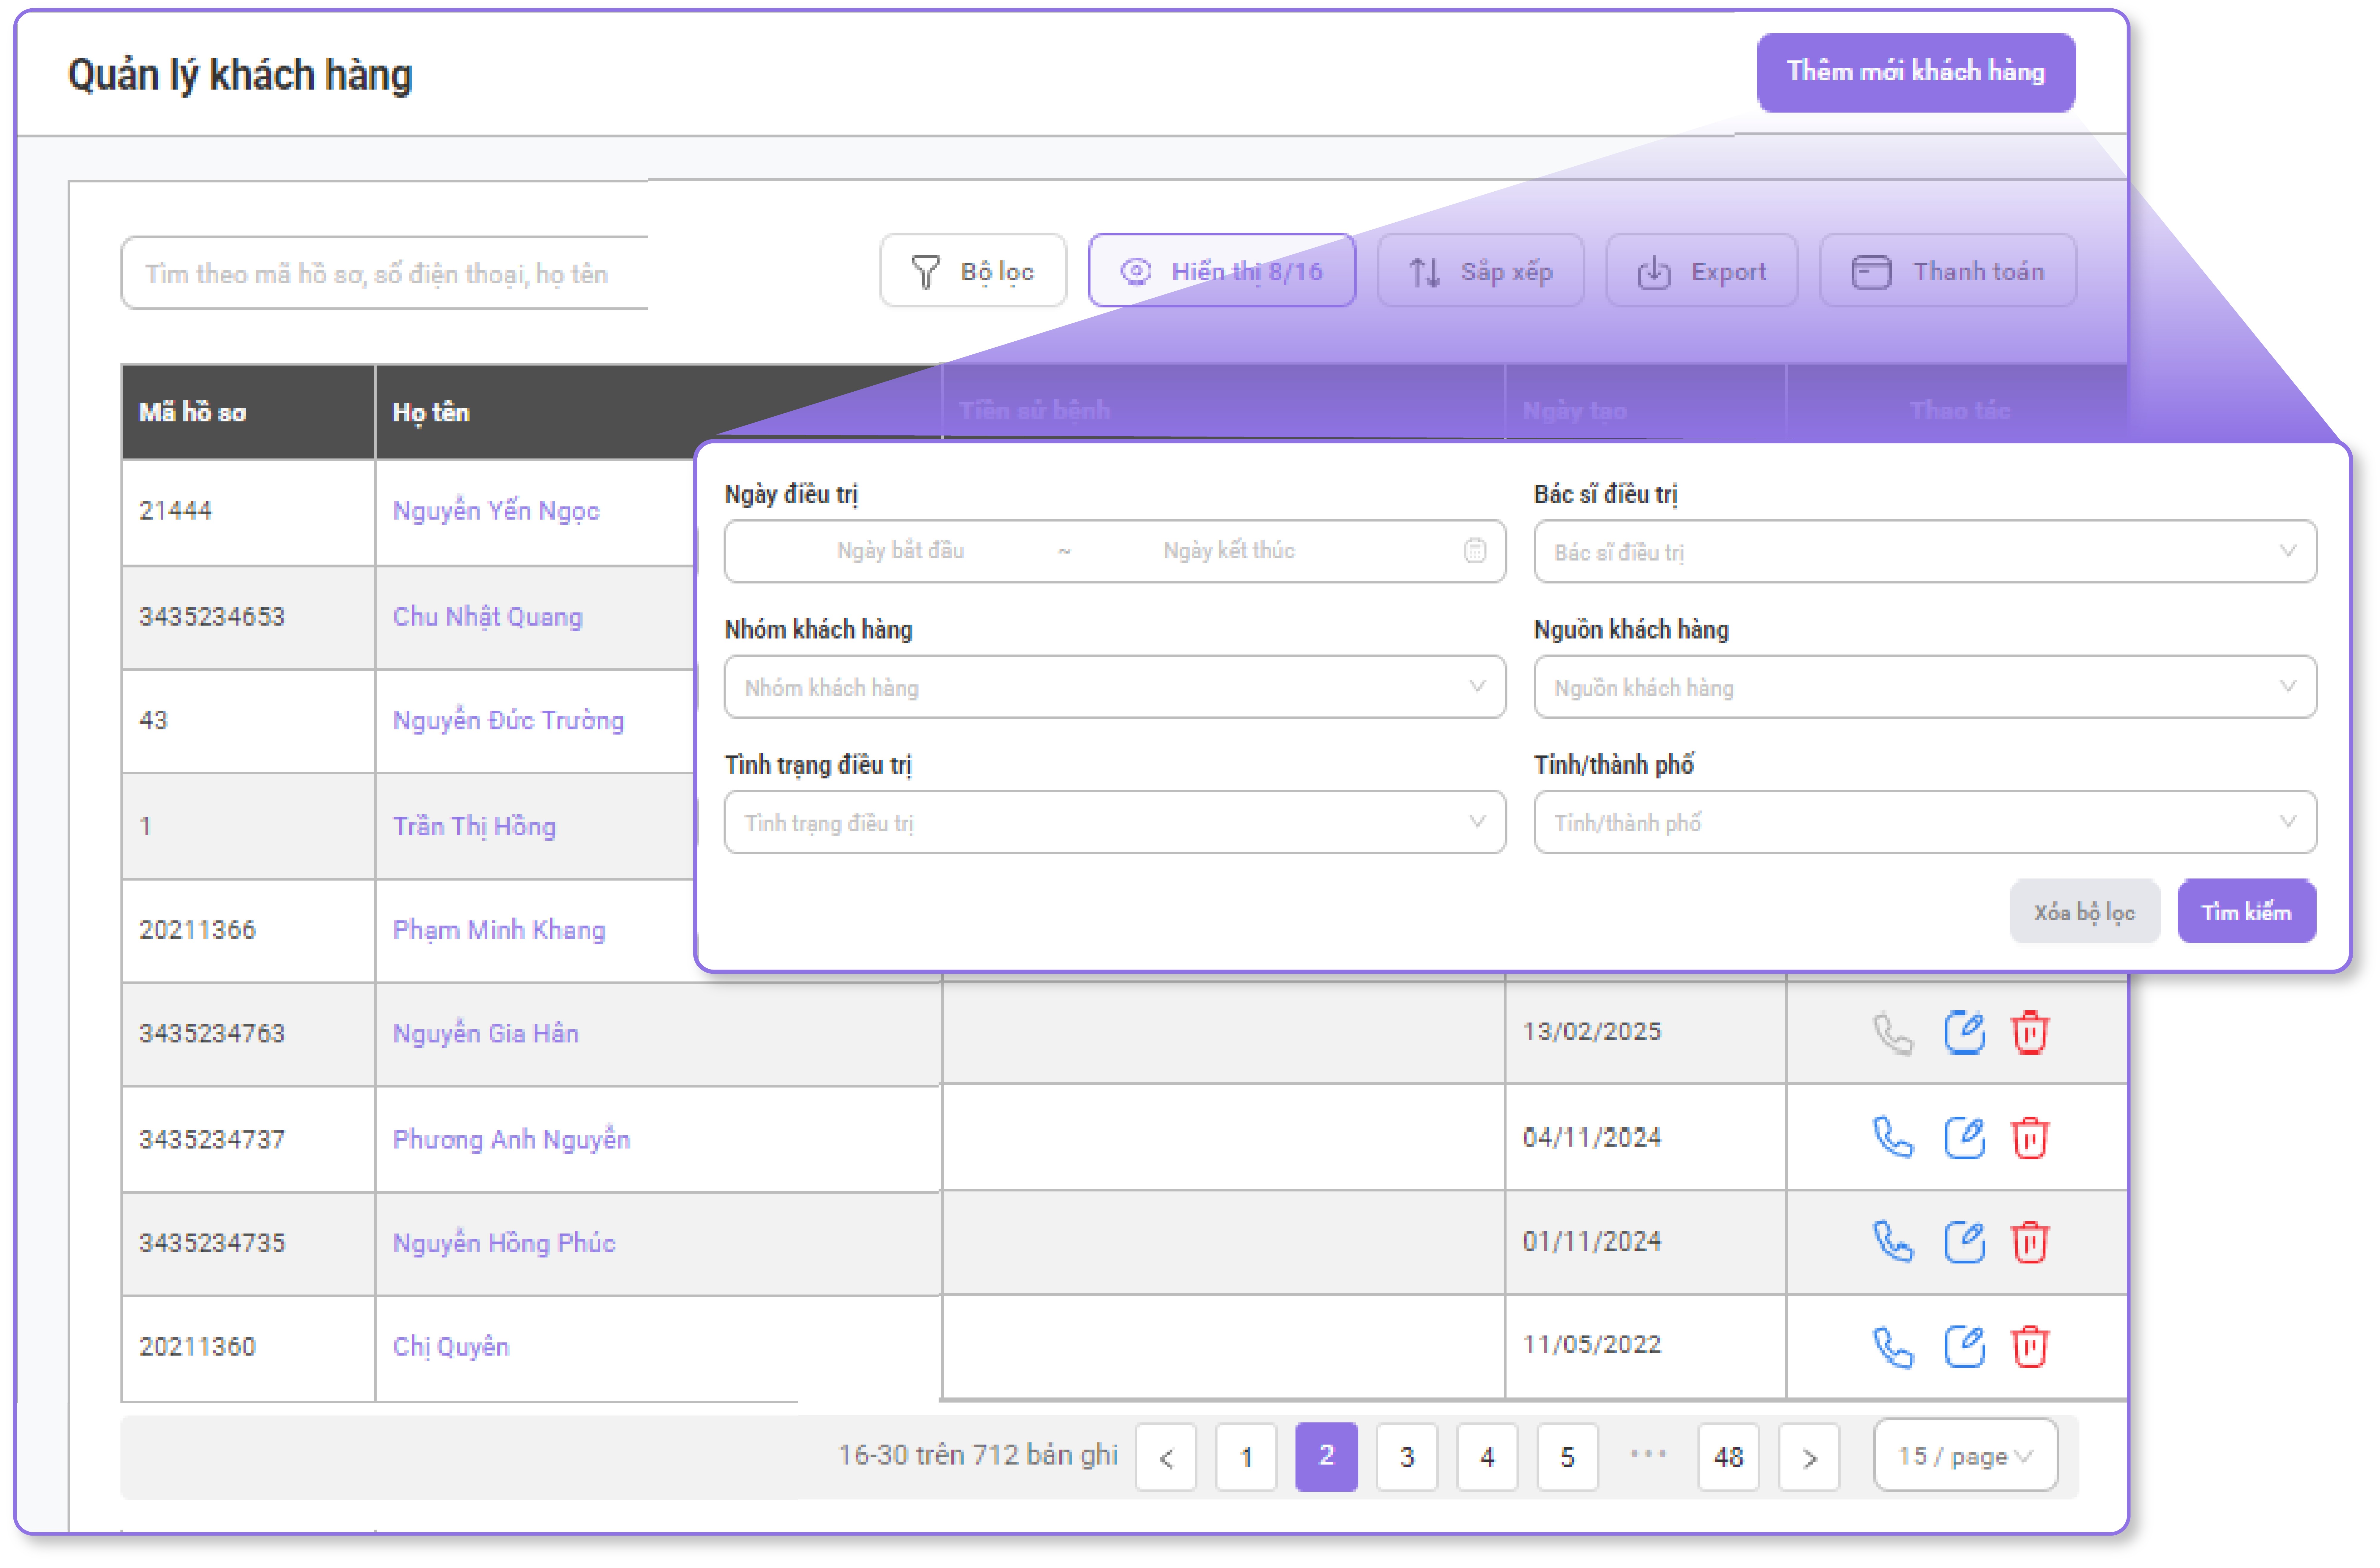
Task: Click creation date 11/05/2022
Action: (1592, 1344)
